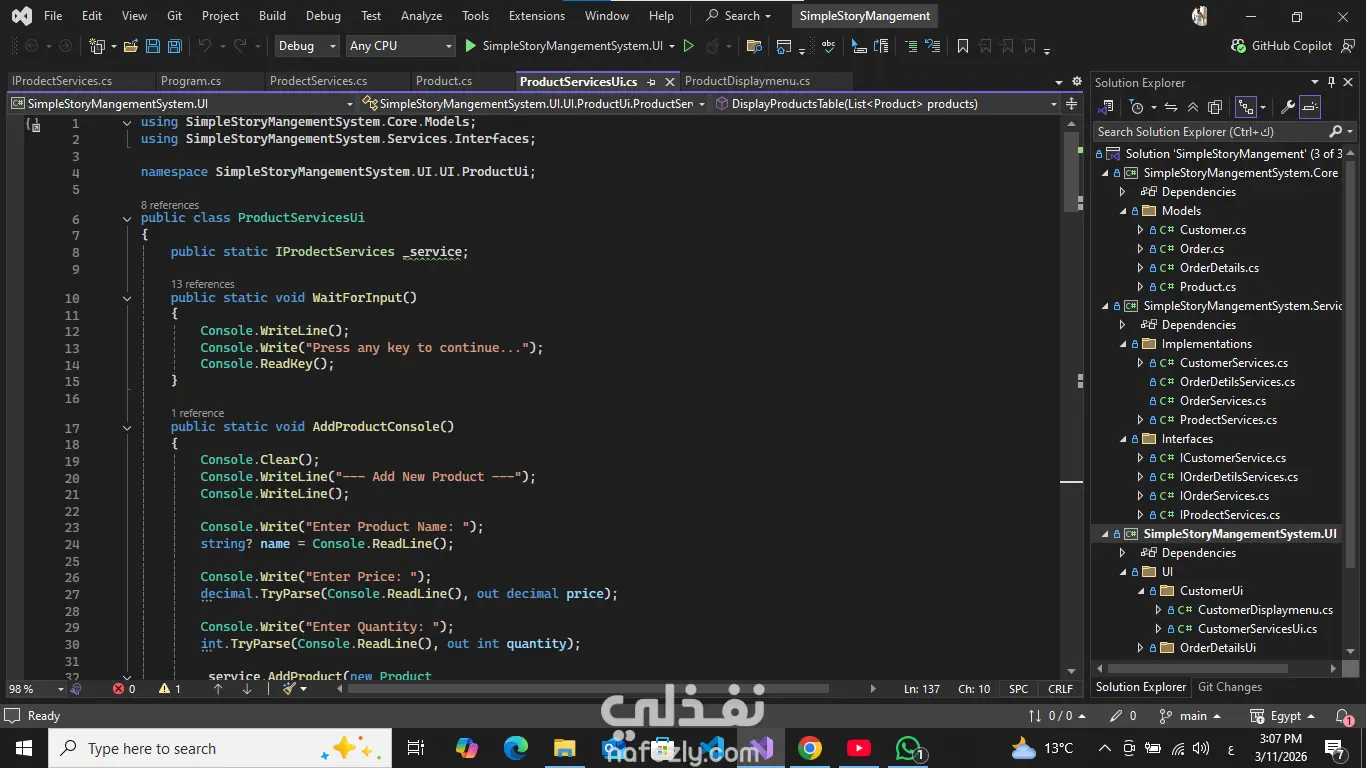Open Google Chrome from the taskbar
This screenshot has height=768, width=1366.
[x=810, y=748]
